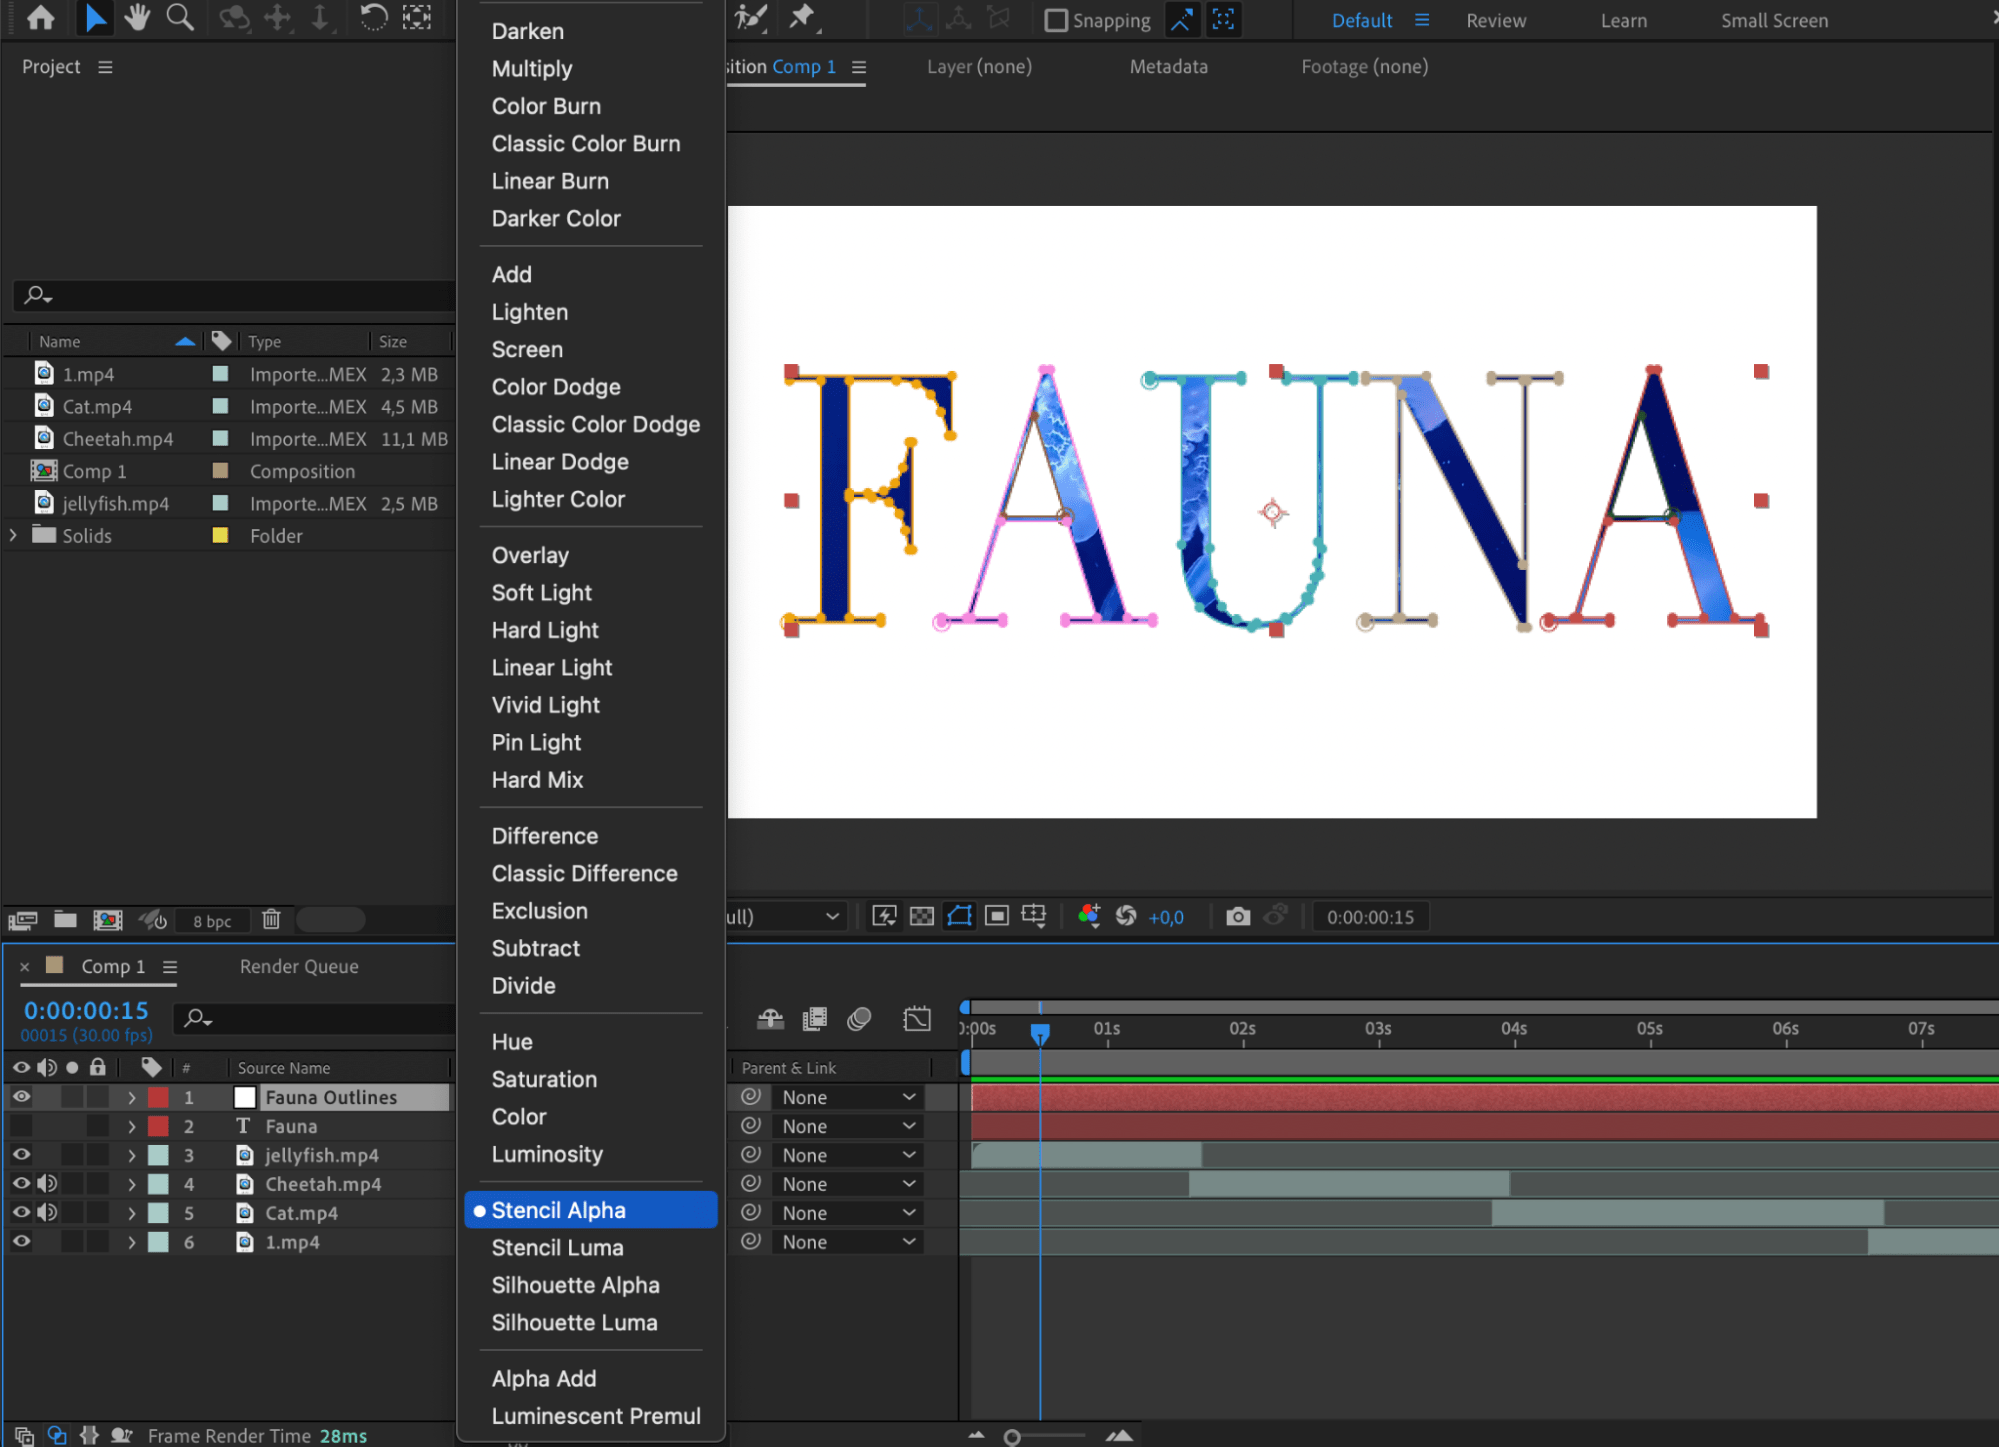The height and width of the screenshot is (1447, 1999).
Task: Toggle the transparency grid icon
Action: [x=922, y=917]
